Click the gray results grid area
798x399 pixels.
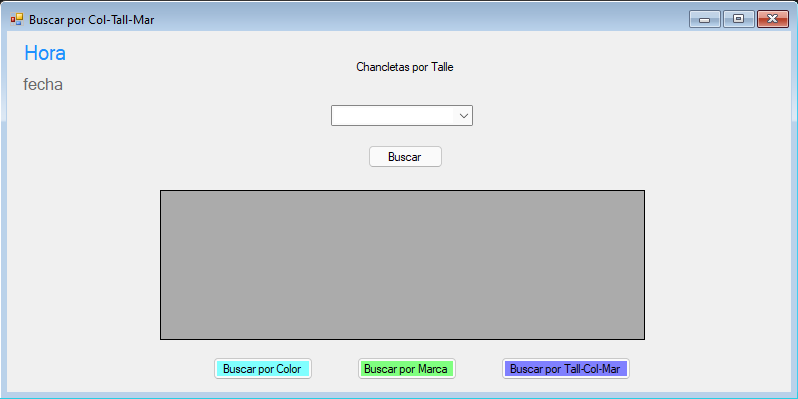(403, 265)
